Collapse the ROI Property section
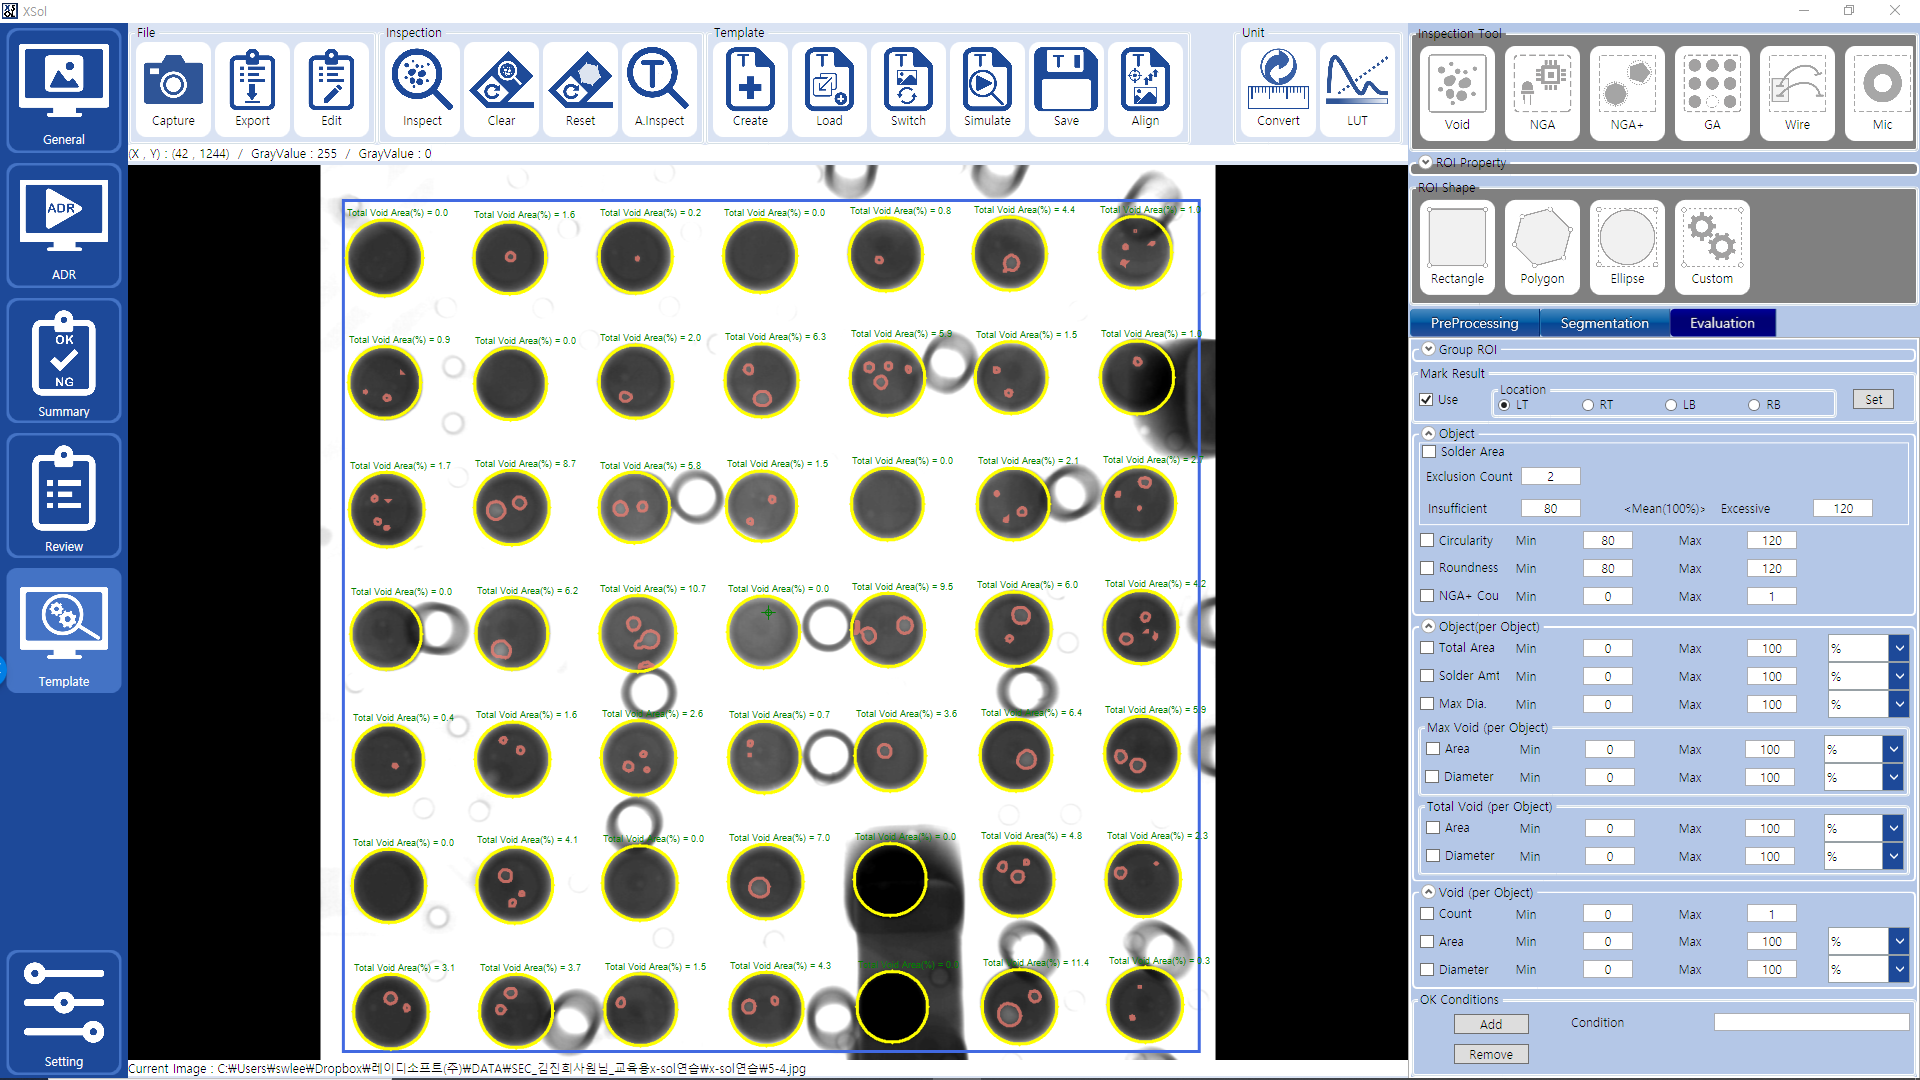Image resolution: width=1920 pixels, height=1080 pixels. point(1425,162)
